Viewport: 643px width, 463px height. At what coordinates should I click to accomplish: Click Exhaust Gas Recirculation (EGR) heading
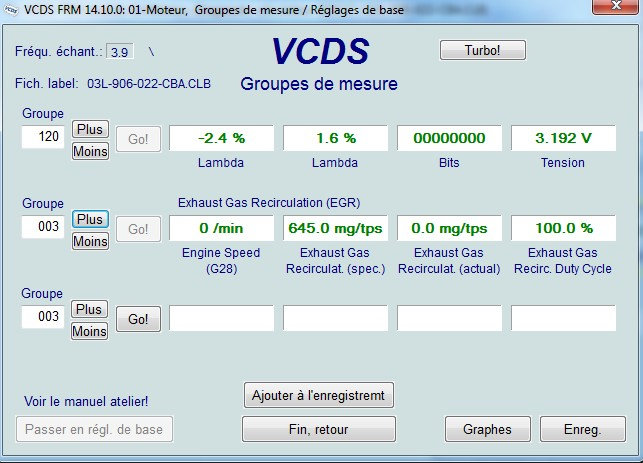click(269, 203)
